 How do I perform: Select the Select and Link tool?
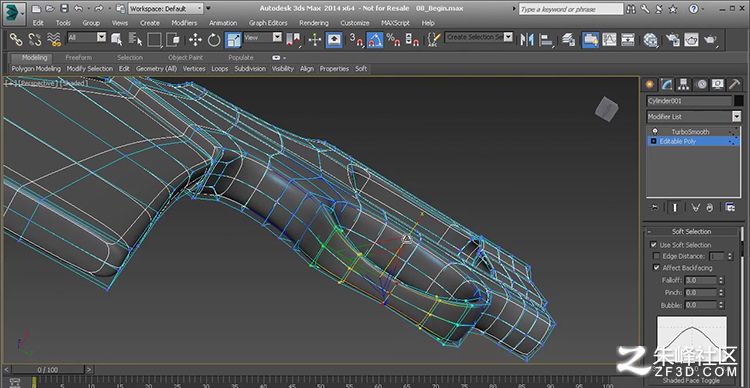click(16, 40)
